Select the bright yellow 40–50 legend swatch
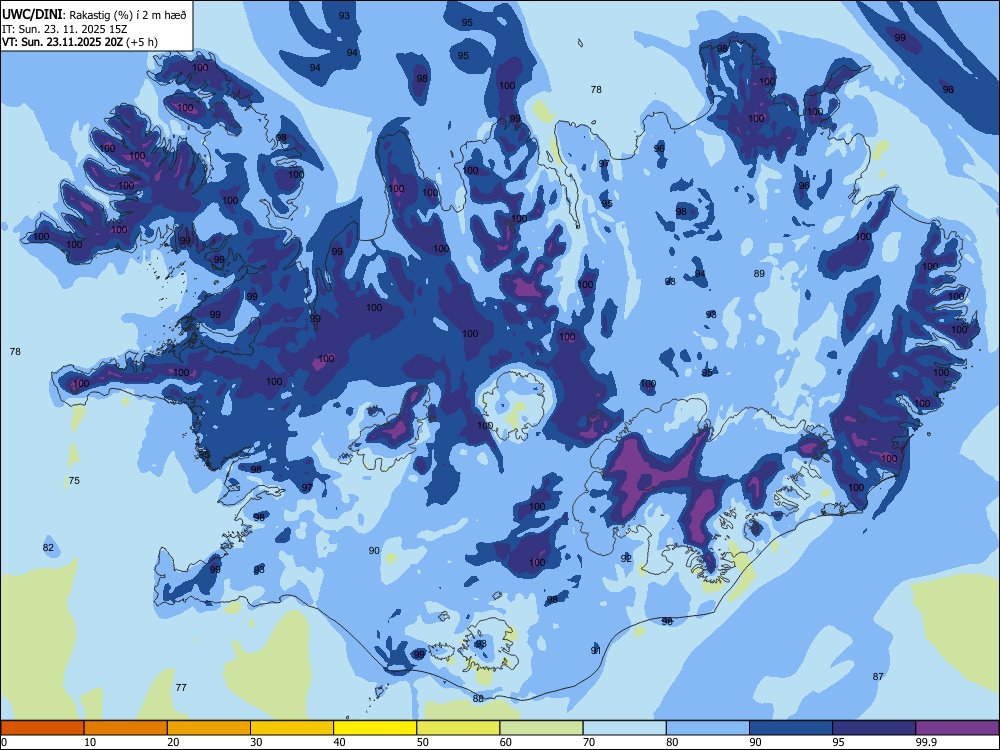Screen dimensions: 1000x750 375,728
